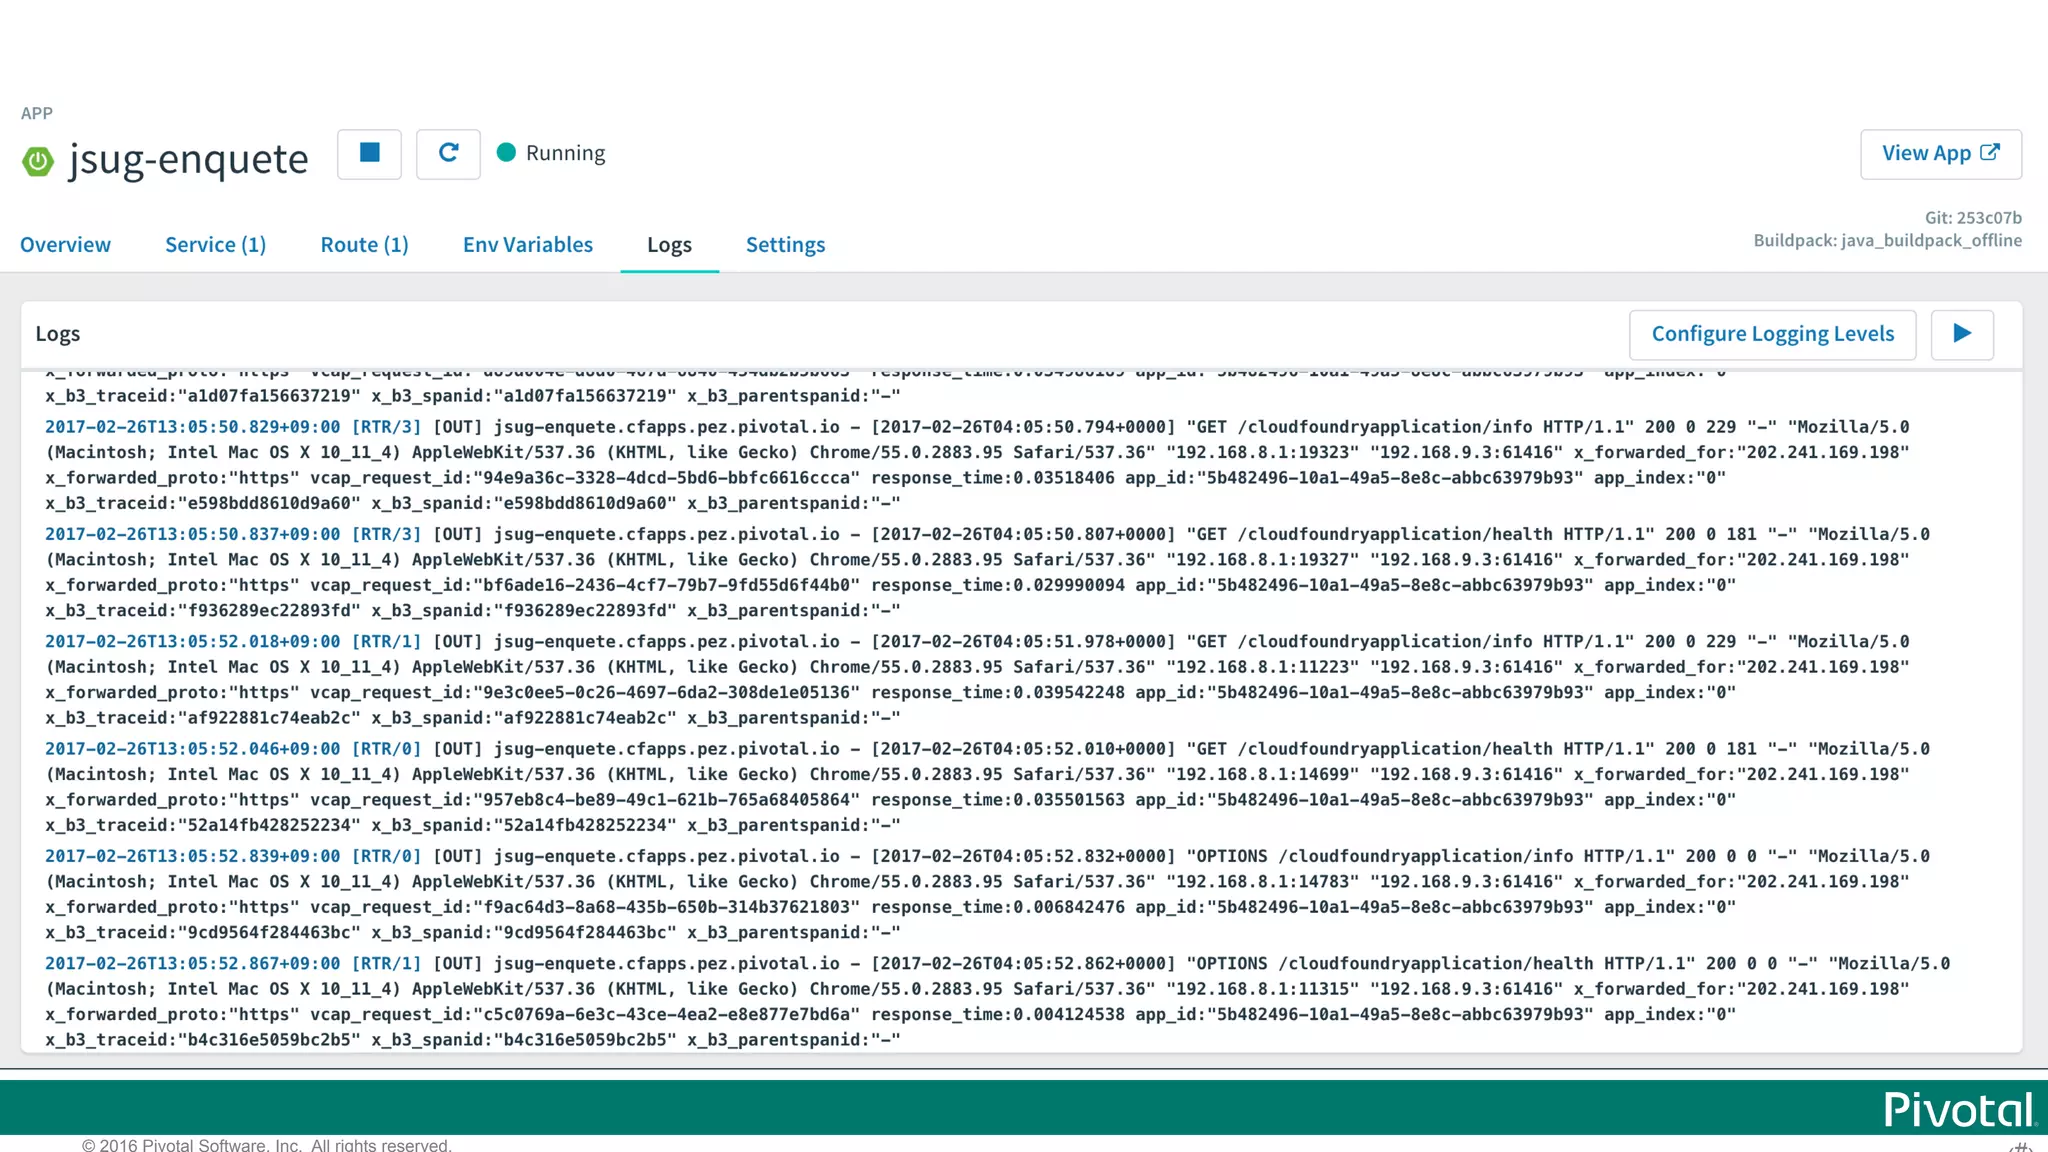Viewport: 2048px width, 1152px height.
Task: Click the 13:05:52.867 log timestamp
Action: (x=192, y=964)
